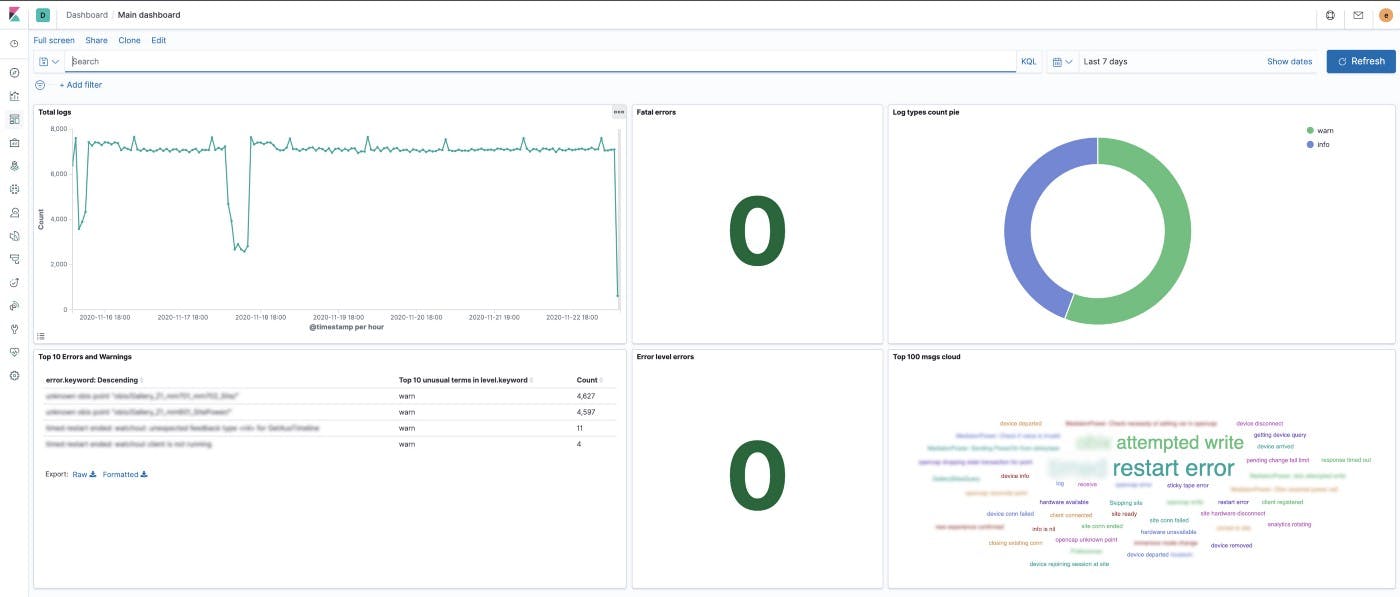Open the legend icon on Total logs chart

point(41,335)
